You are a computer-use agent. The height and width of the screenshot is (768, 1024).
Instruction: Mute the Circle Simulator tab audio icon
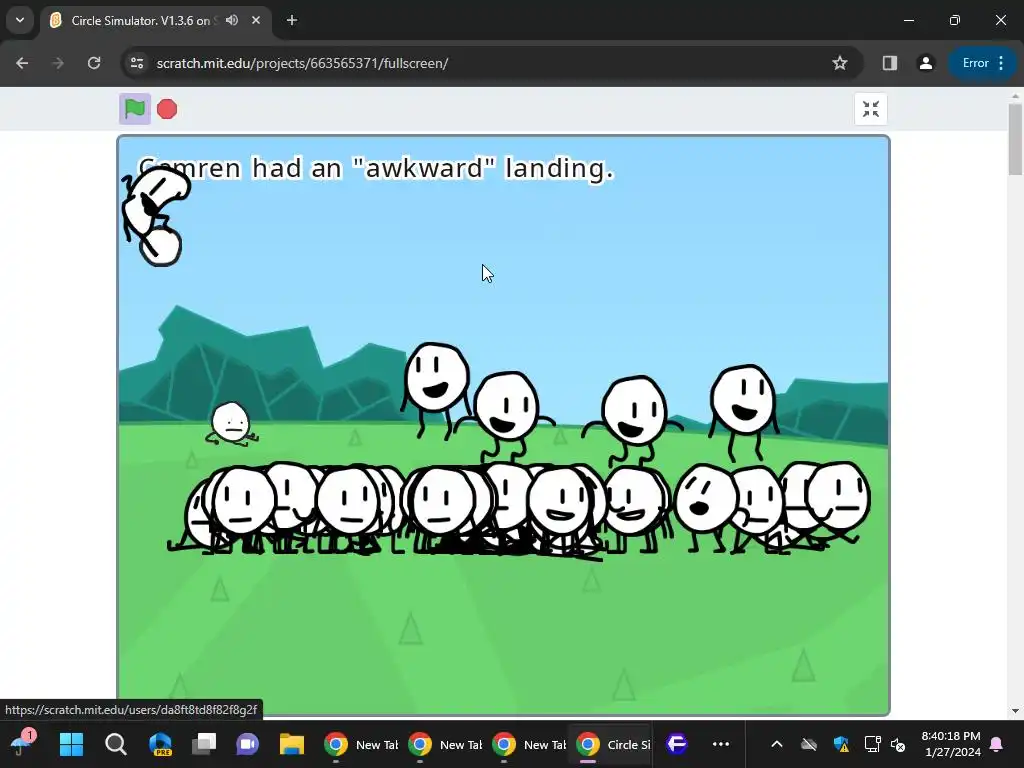(x=232, y=20)
